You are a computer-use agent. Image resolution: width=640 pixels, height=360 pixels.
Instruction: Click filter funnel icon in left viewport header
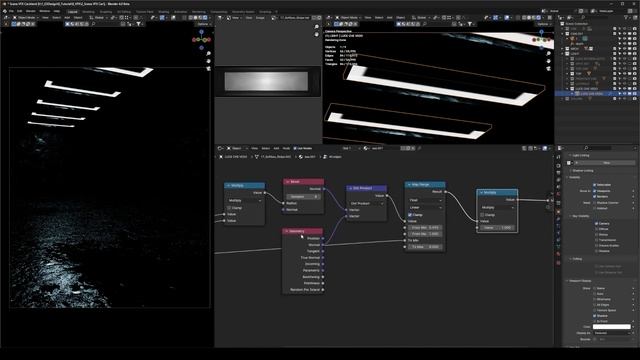pos(139,24)
